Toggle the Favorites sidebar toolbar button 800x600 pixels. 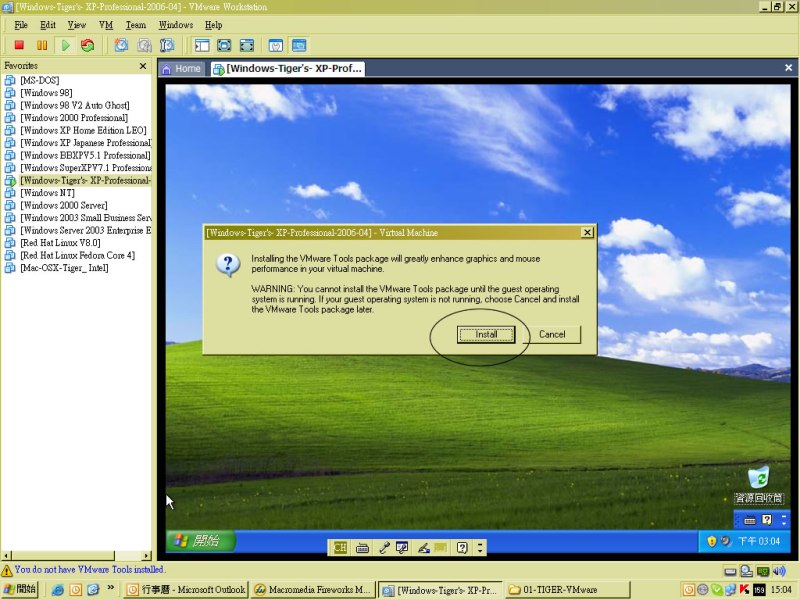202,45
